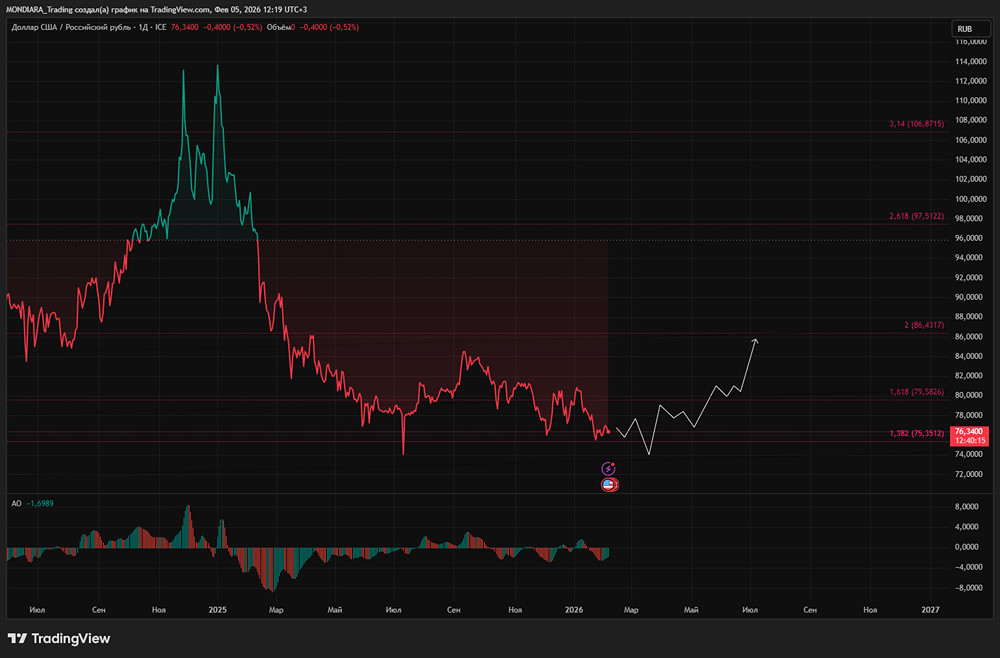Click the 78,0000 price scale label
This screenshot has height=658, width=1000.
[971, 415]
